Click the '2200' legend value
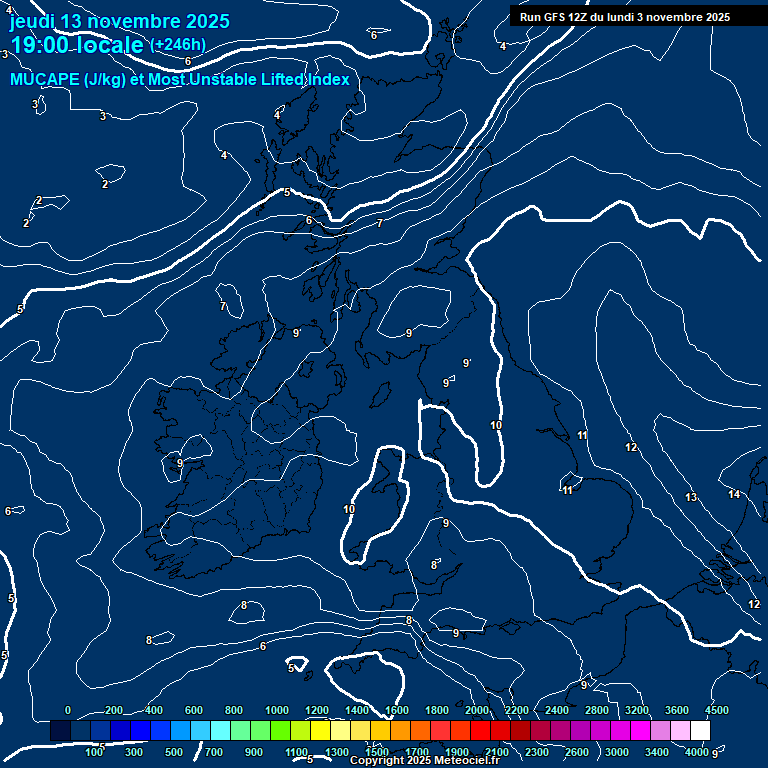Viewport: 768px width, 768px height. click(x=517, y=710)
